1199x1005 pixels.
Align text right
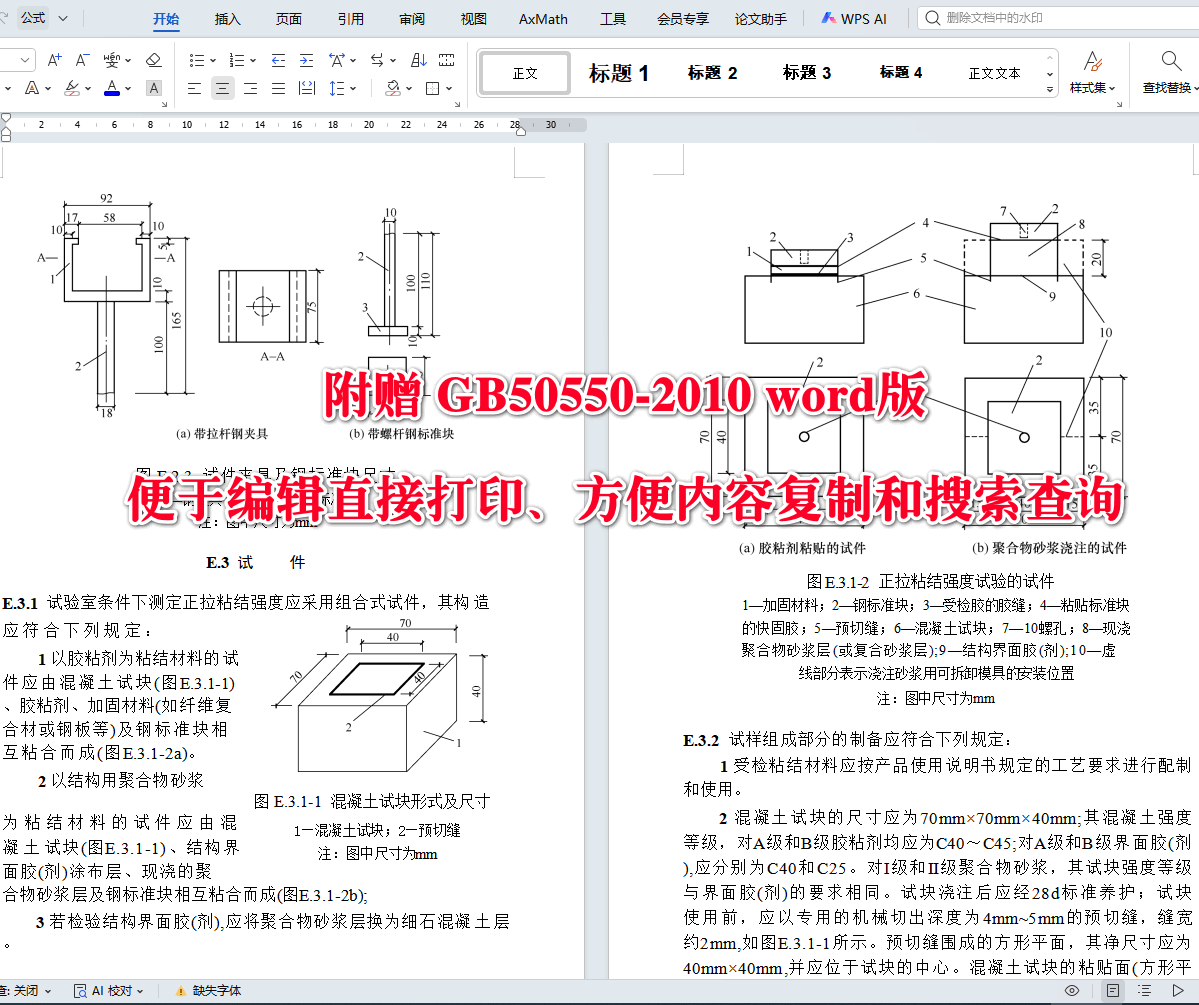tap(250, 89)
